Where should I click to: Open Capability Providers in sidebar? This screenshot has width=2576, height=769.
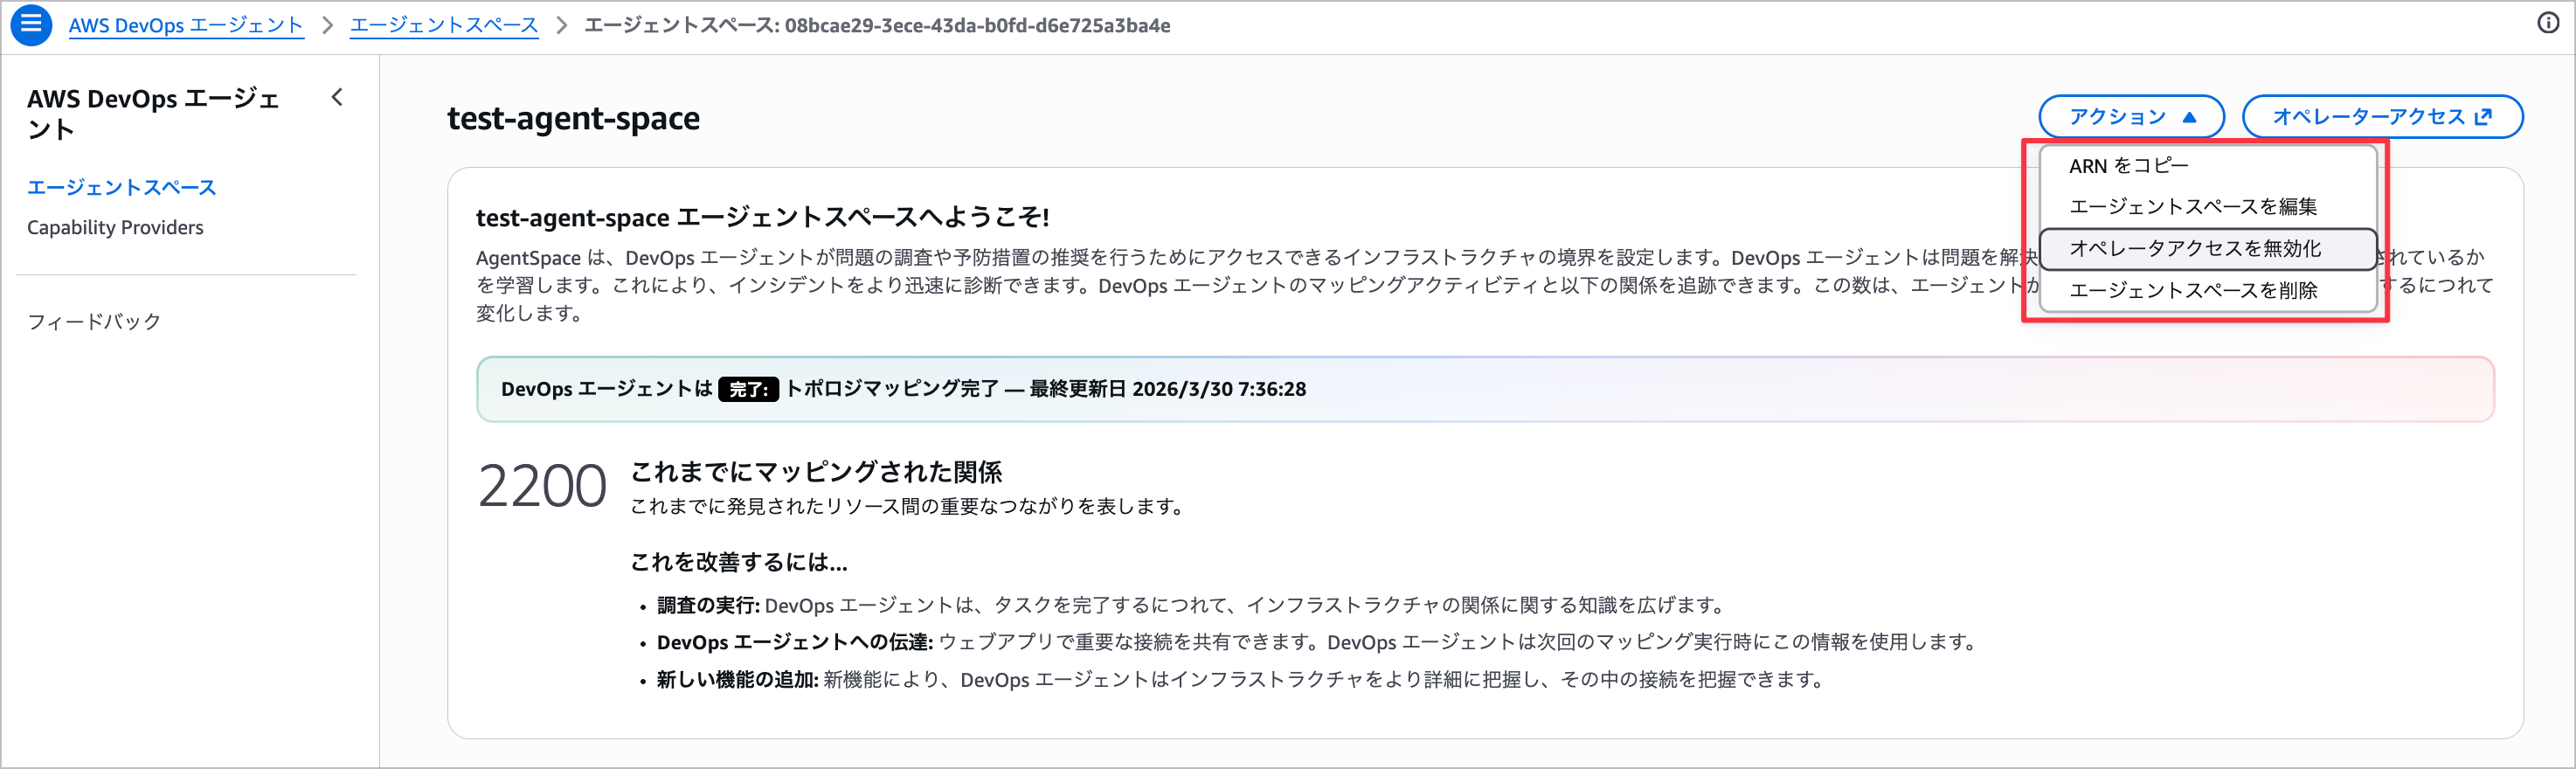pyautogui.click(x=115, y=227)
